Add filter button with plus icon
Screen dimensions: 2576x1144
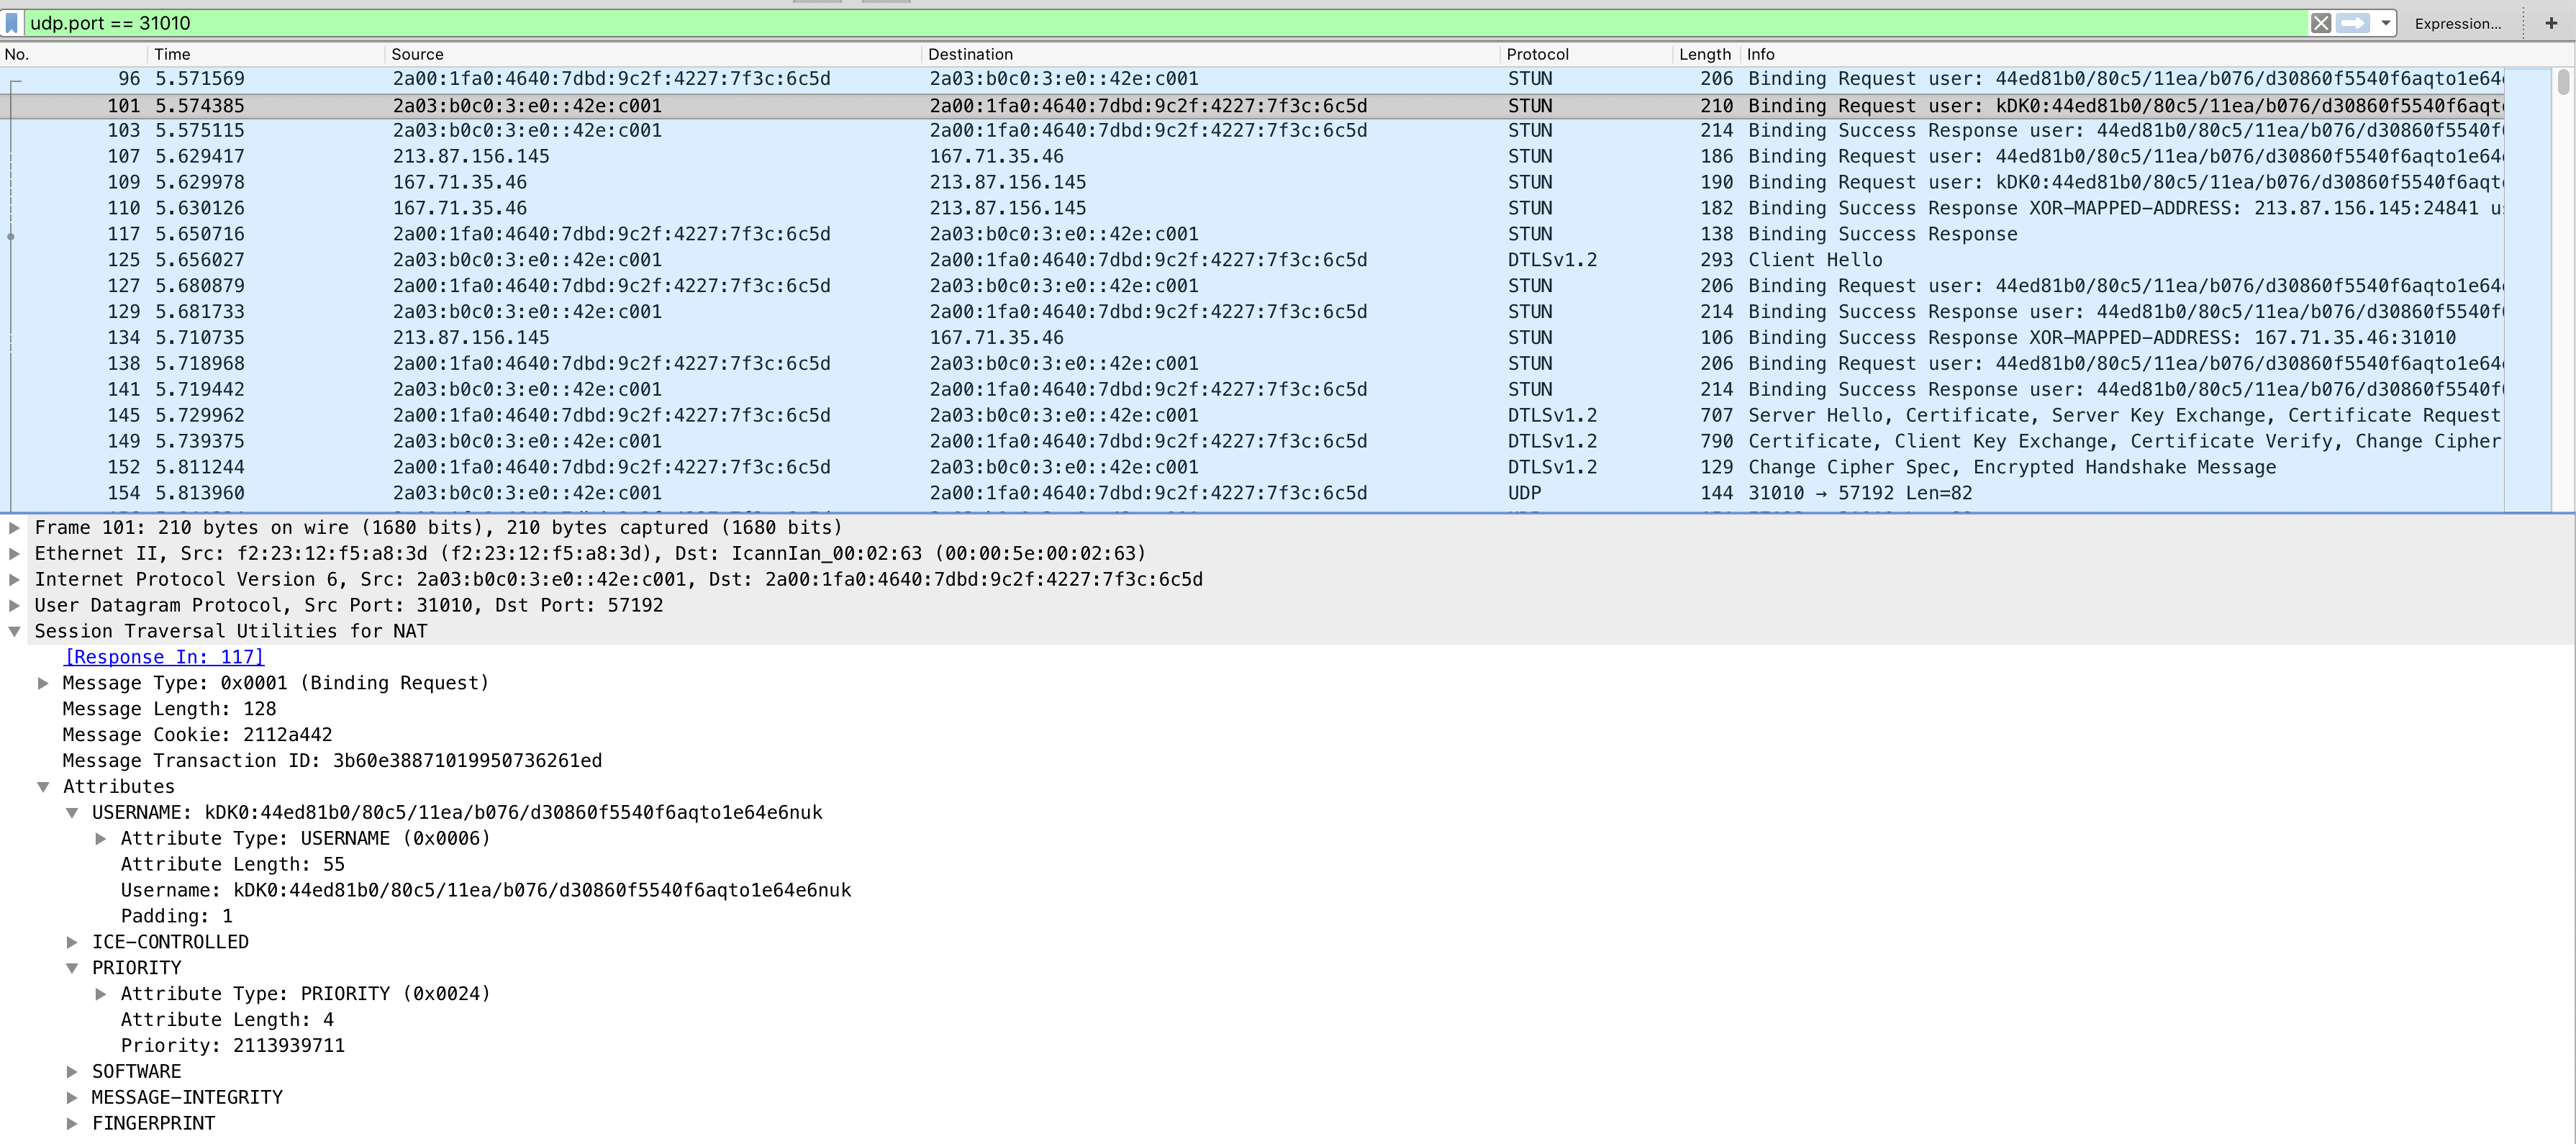click(x=2550, y=23)
